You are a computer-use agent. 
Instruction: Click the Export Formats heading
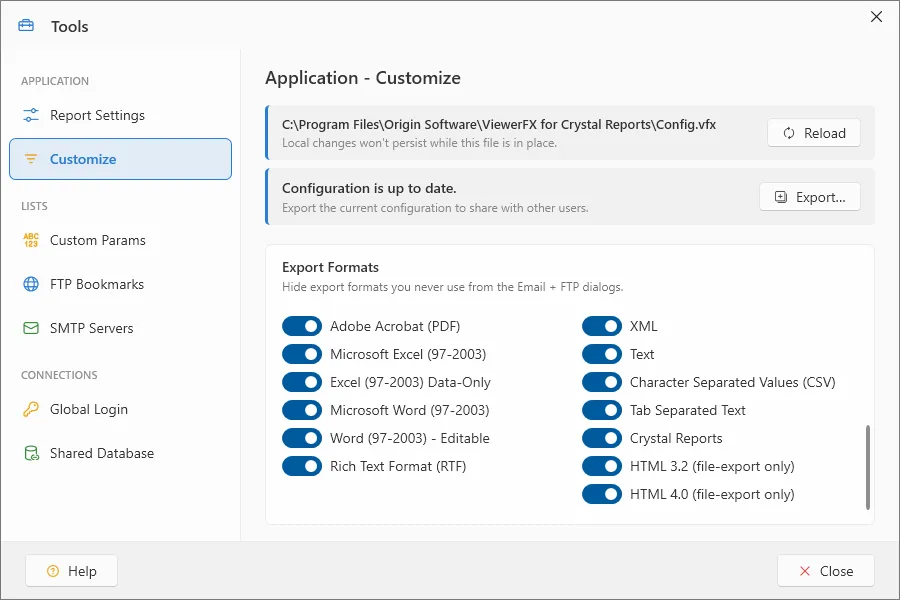tap(331, 267)
